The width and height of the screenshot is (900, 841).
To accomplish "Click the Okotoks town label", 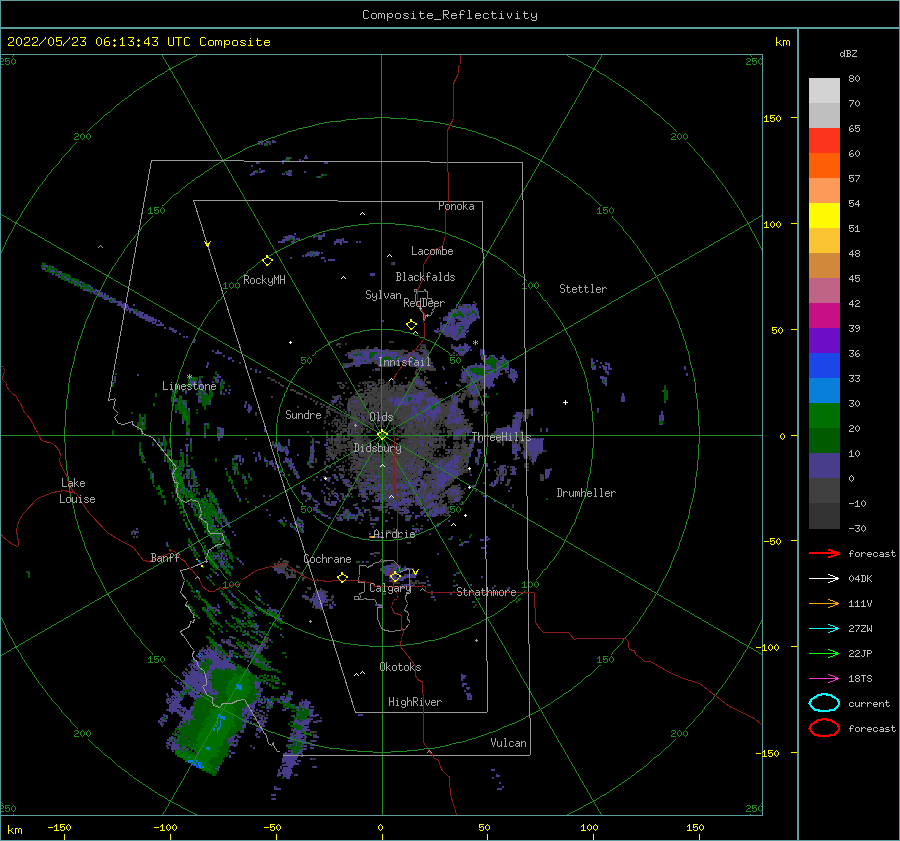I will (400, 667).
